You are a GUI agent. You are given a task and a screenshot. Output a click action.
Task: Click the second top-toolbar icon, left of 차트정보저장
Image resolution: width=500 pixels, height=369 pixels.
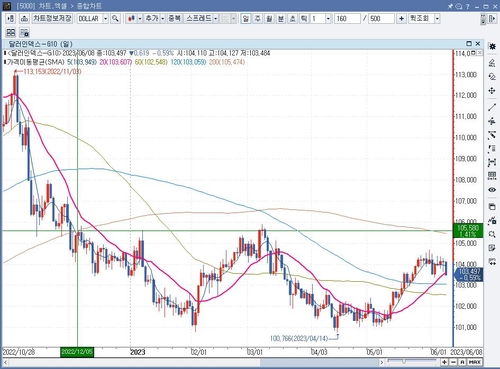(24, 19)
